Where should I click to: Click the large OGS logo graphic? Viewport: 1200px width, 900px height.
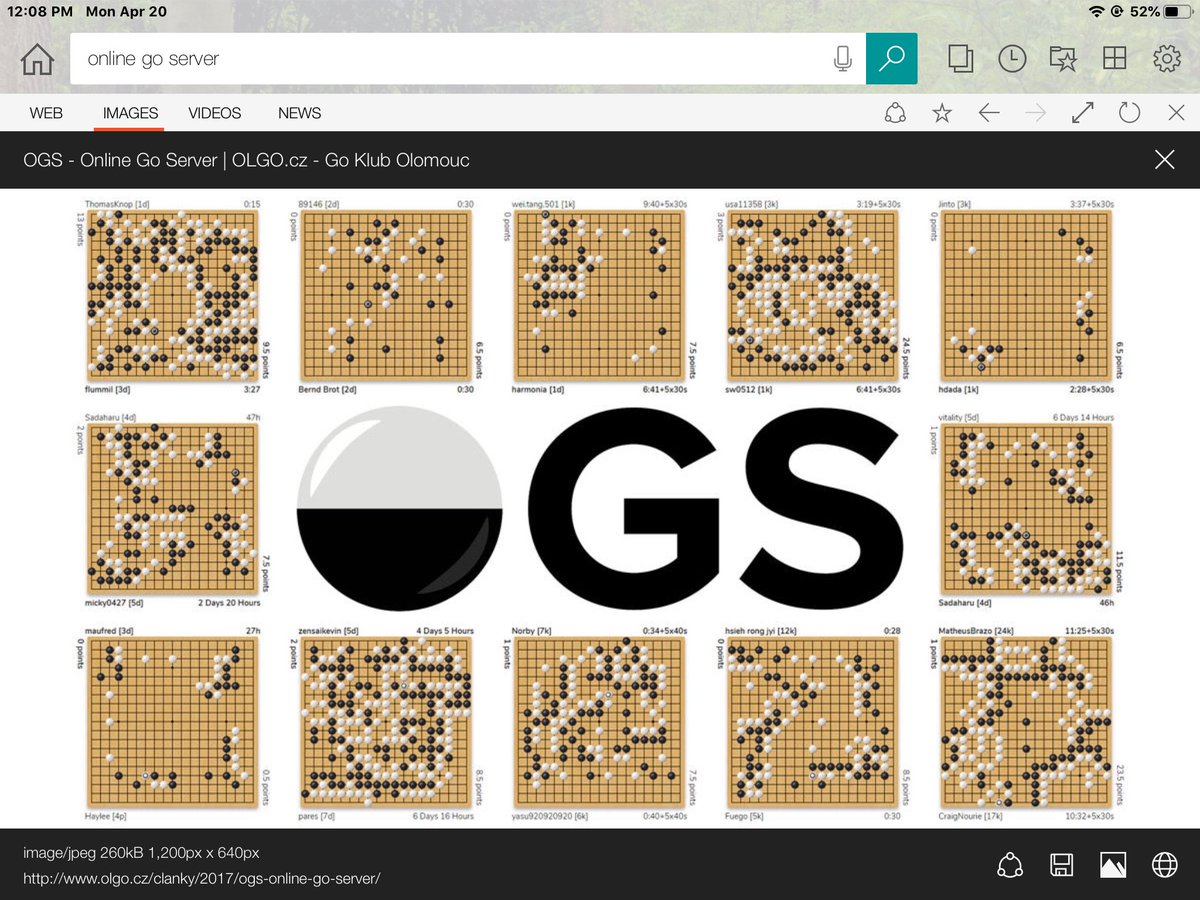click(x=600, y=510)
